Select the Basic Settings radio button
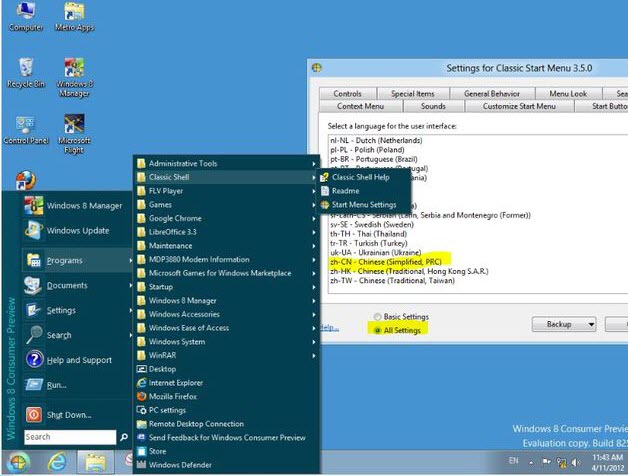 377,316
